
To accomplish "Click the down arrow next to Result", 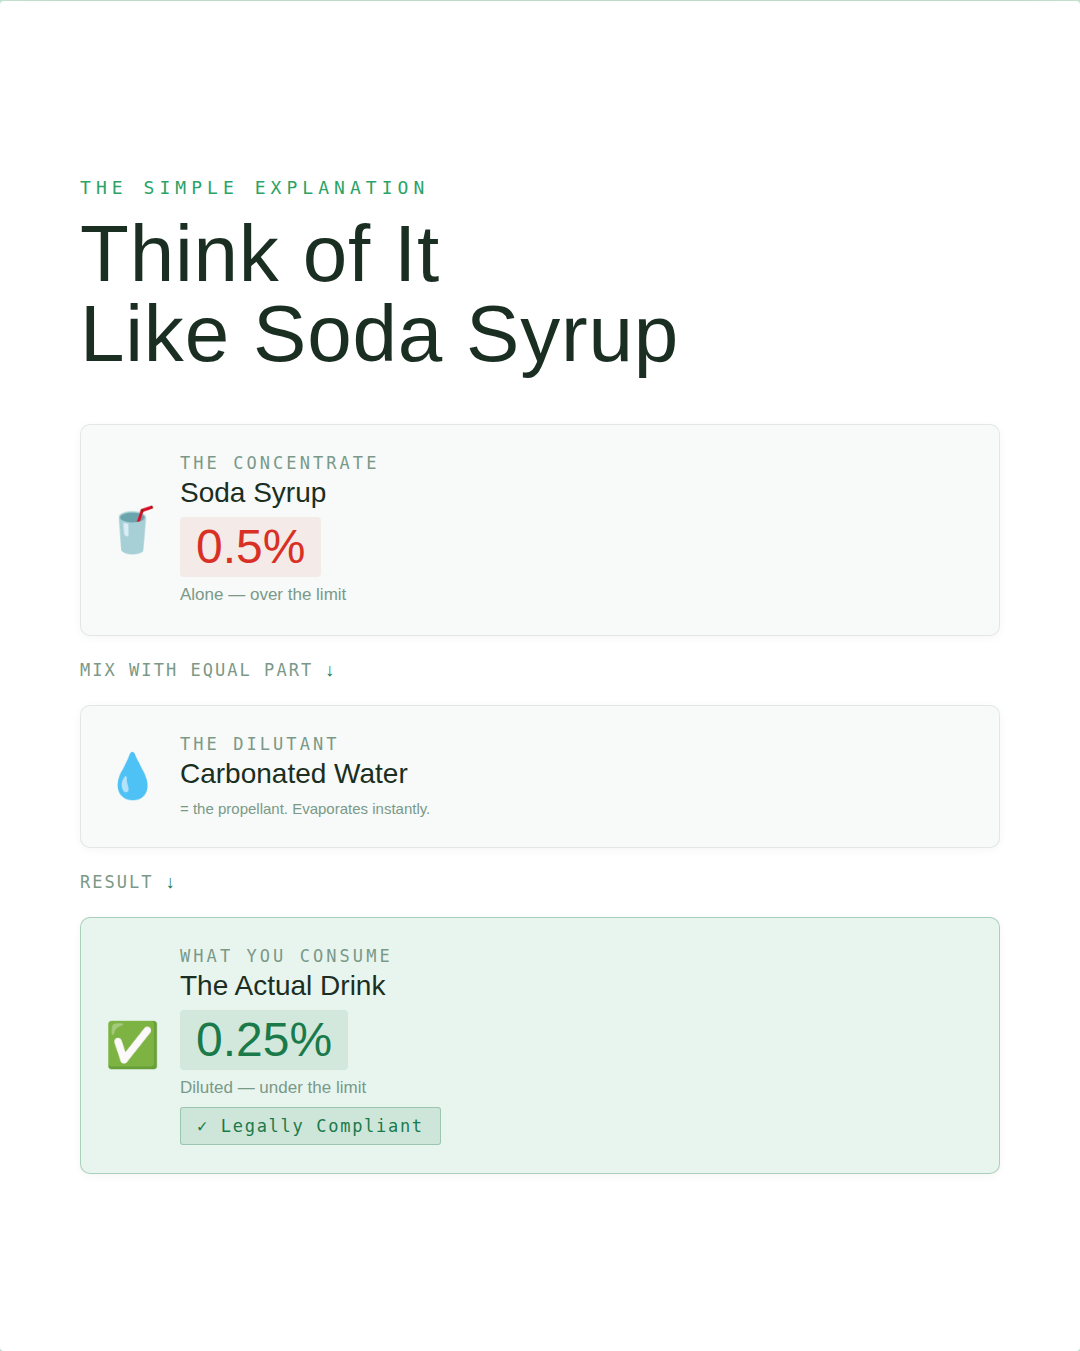I will tap(170, 883).
